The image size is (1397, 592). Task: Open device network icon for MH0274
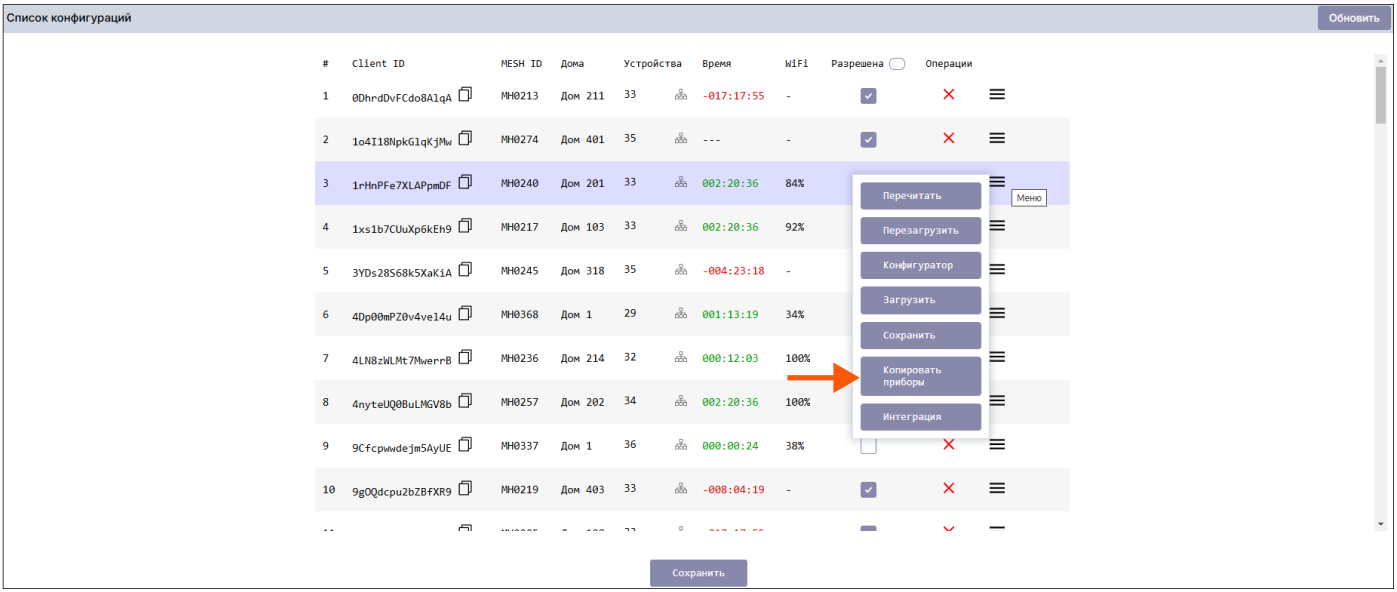tap(681, 139)
